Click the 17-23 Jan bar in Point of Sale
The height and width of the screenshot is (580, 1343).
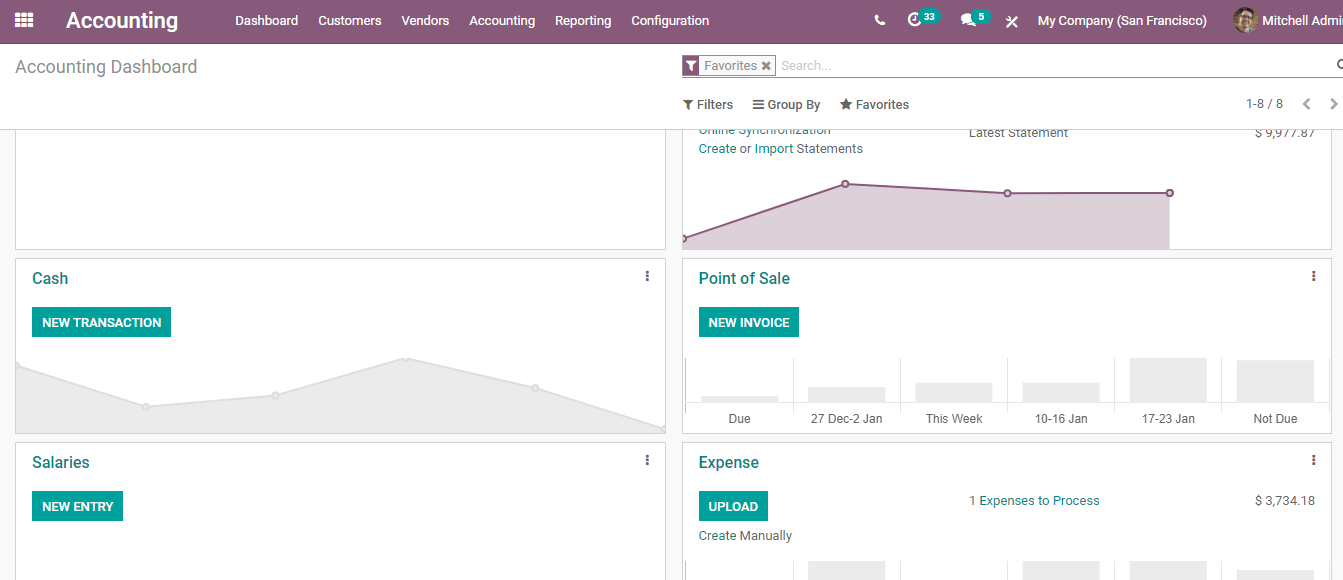(1168, 380)
